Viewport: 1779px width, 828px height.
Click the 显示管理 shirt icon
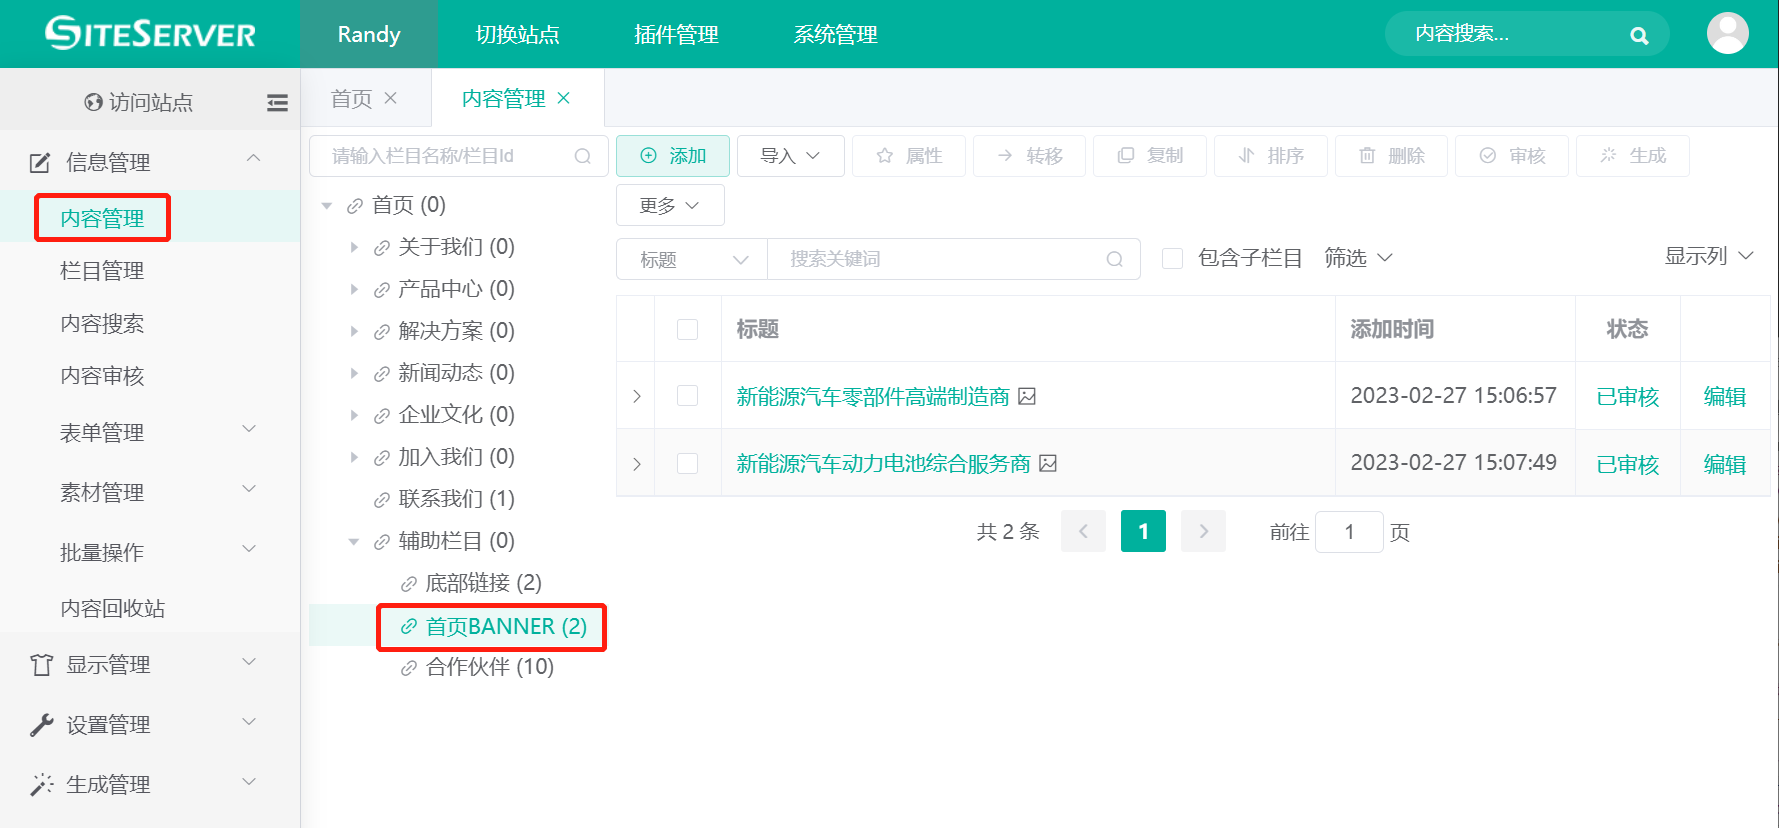click(x=41, y=665)
